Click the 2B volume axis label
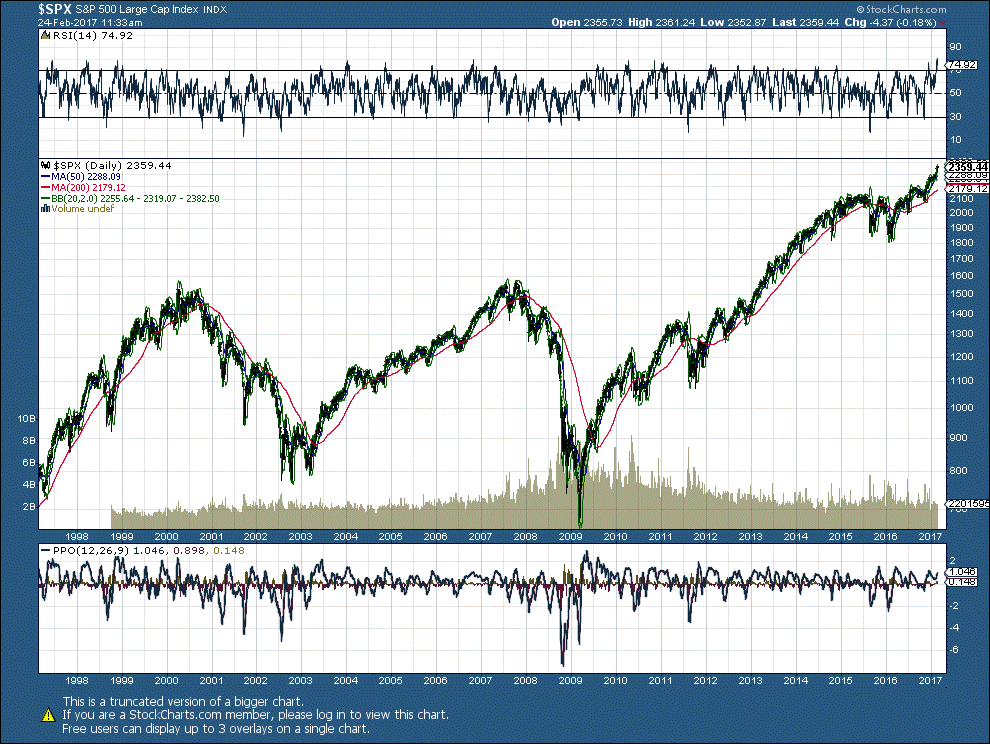990x744 pixels. point(29,507)
